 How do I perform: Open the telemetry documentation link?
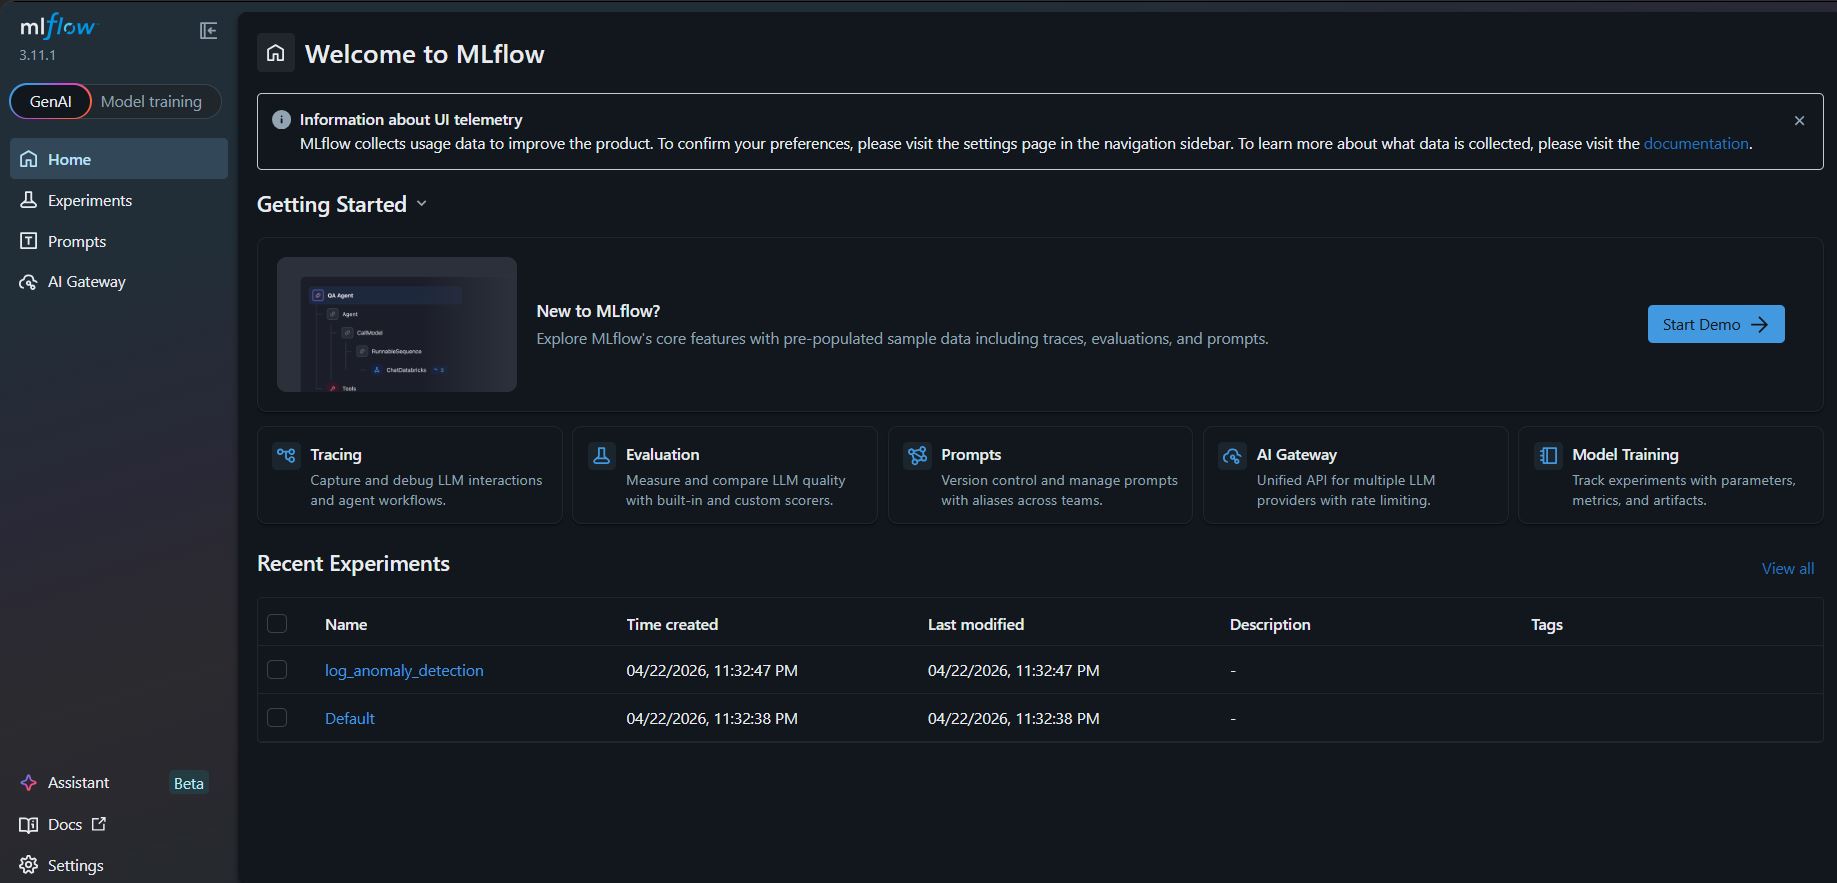point(1696,143)
